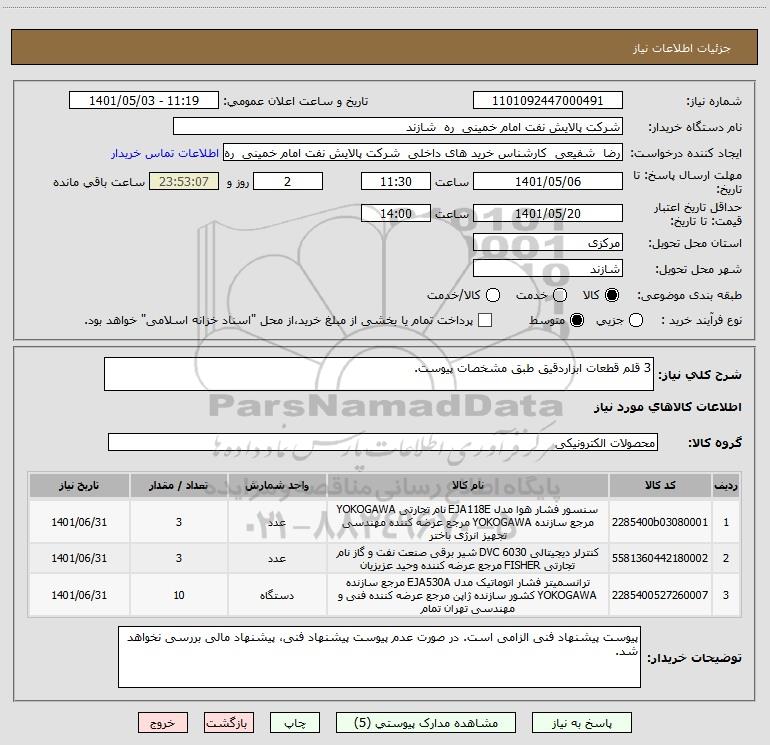Click the عدد unit cell in row 2
Viewport: 770px width, 745px height.
pos(277,558)
